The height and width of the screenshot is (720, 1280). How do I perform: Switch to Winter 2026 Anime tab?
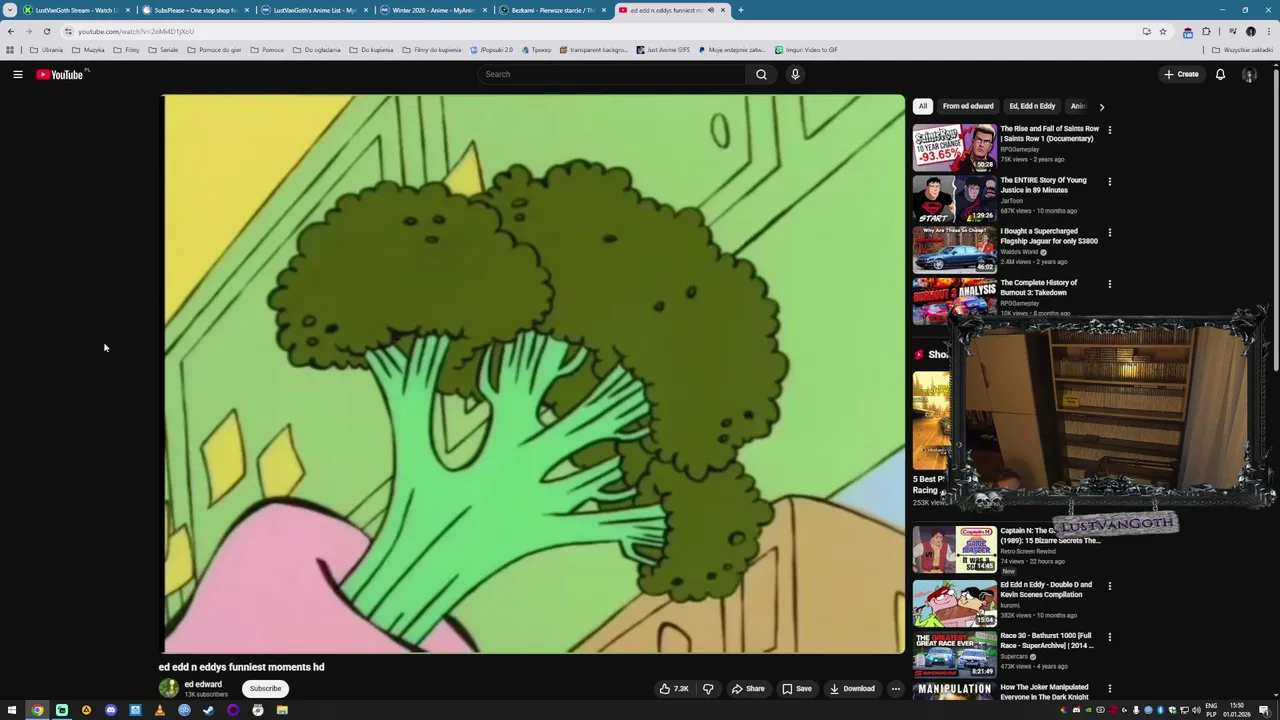433,10
